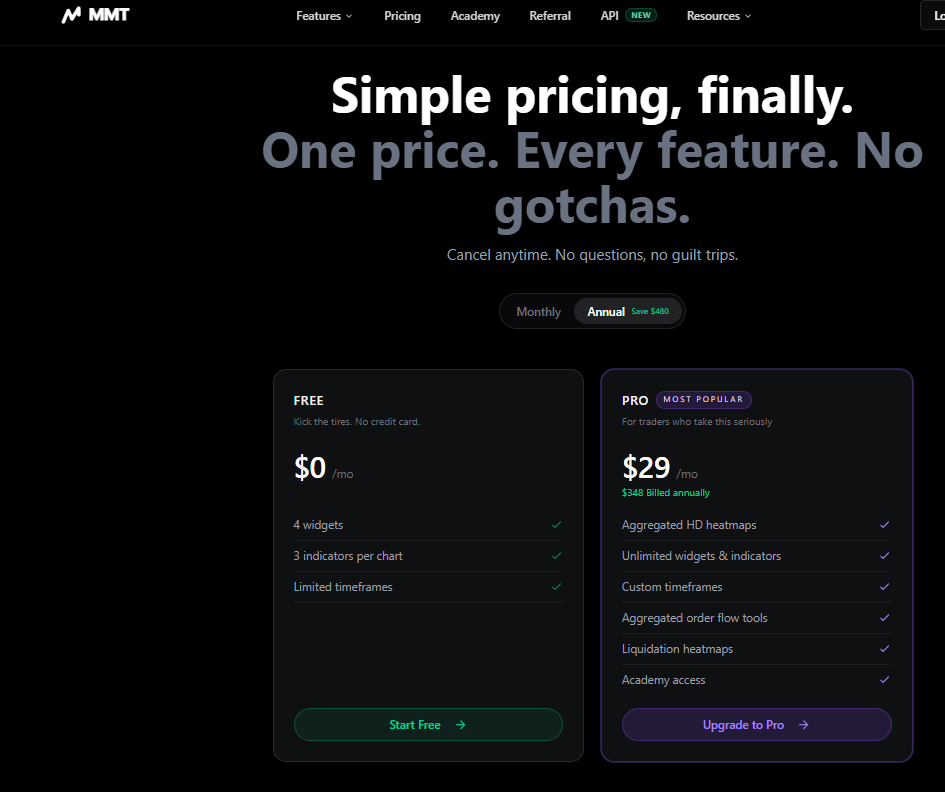Click the arrow icon inside Start Free button
The width and height of the screenshot is (945, 792).
[459, 724]
